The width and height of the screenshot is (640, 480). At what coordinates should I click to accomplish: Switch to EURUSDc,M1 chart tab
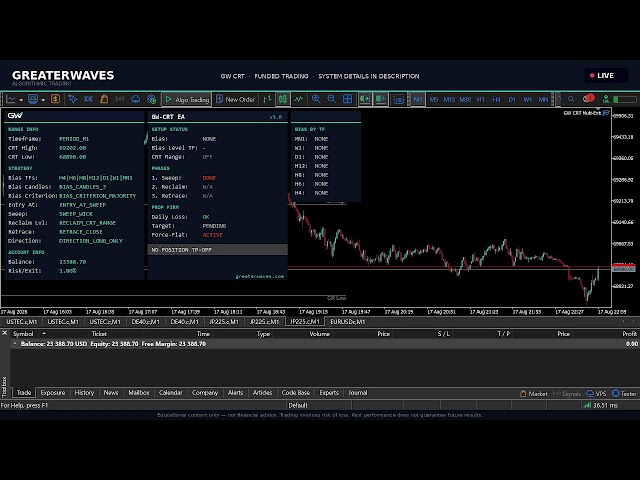tap(348, 322)
